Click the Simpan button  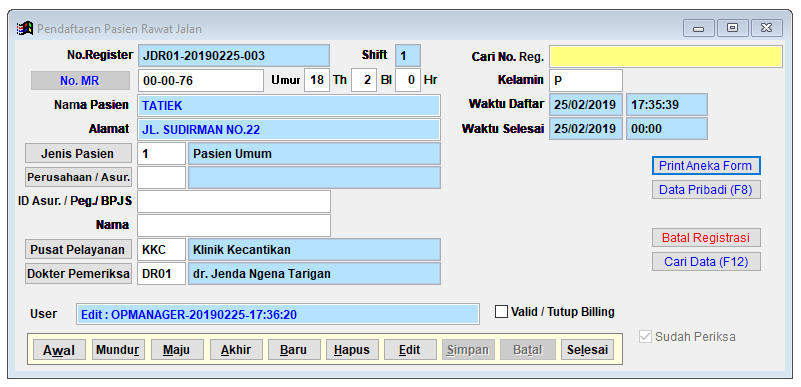pyautogui.click(x=468, y=350)
